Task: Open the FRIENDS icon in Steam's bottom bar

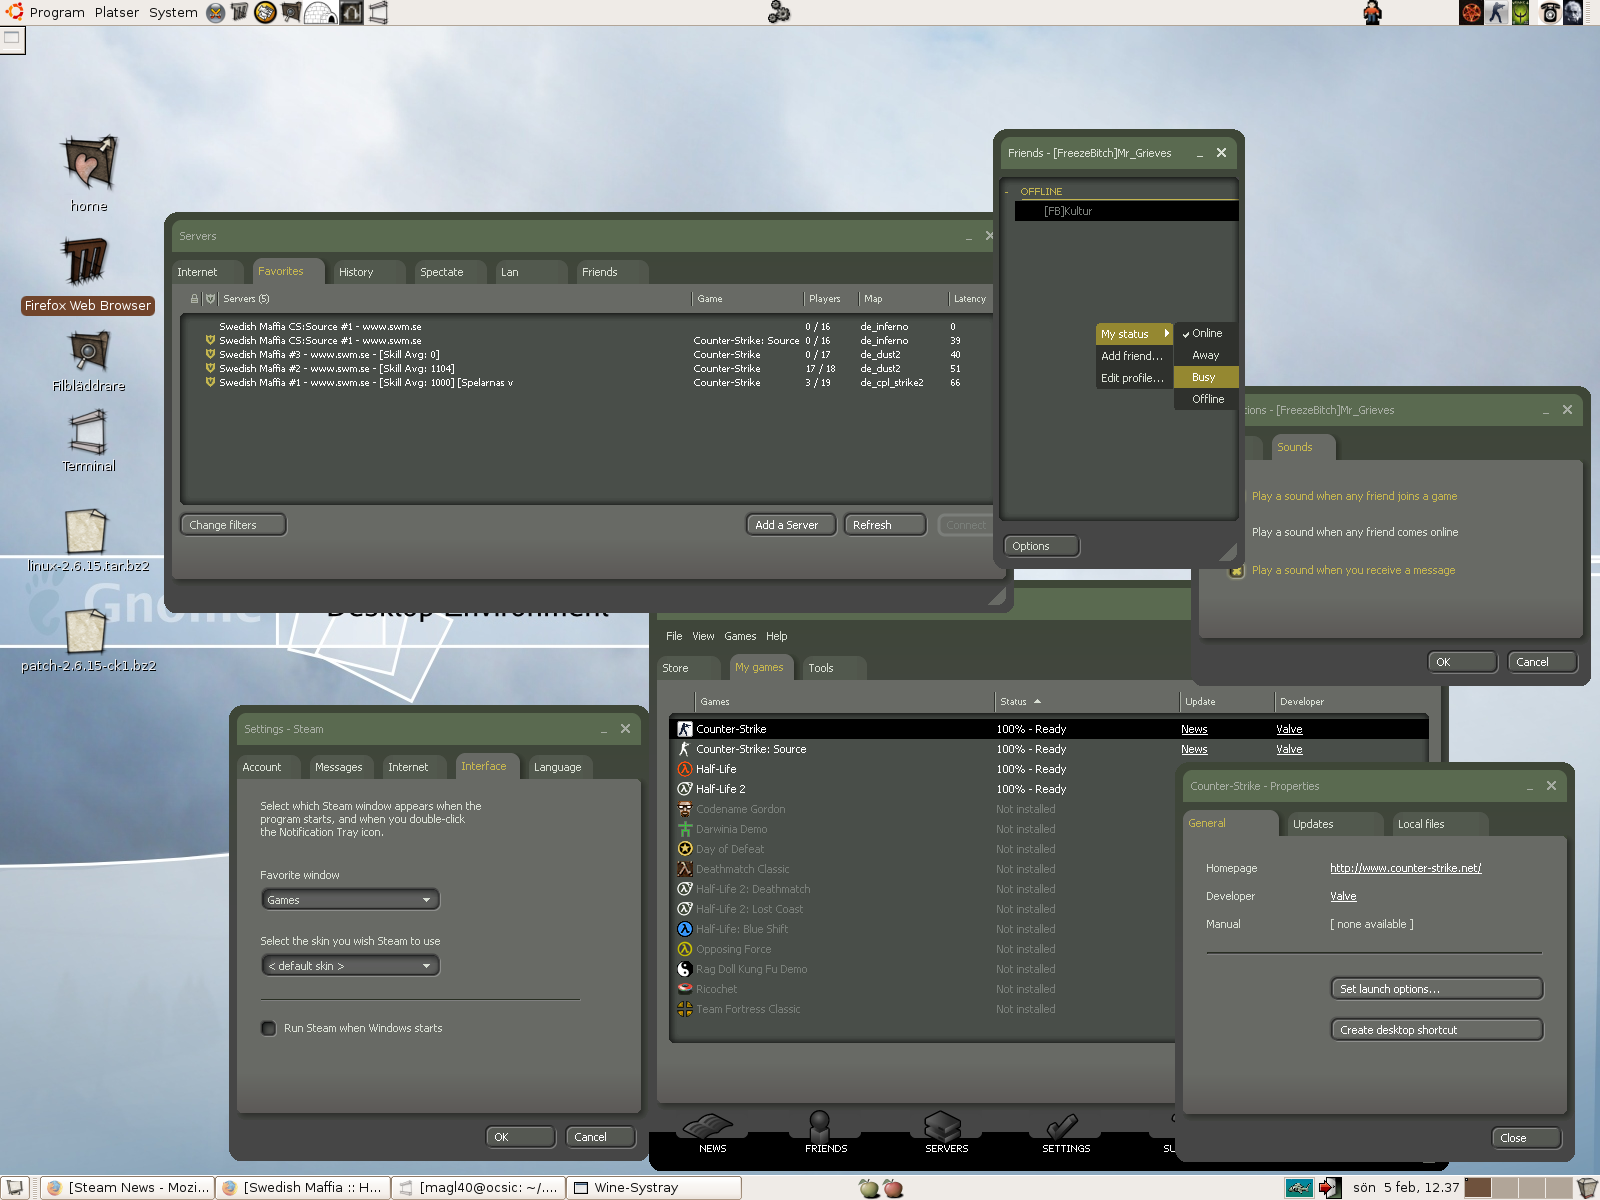Action: coord(822,1127)
